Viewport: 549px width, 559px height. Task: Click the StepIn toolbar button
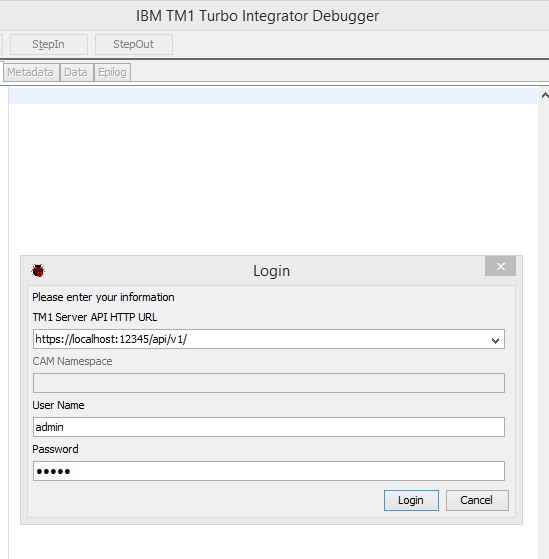point(49,45)
